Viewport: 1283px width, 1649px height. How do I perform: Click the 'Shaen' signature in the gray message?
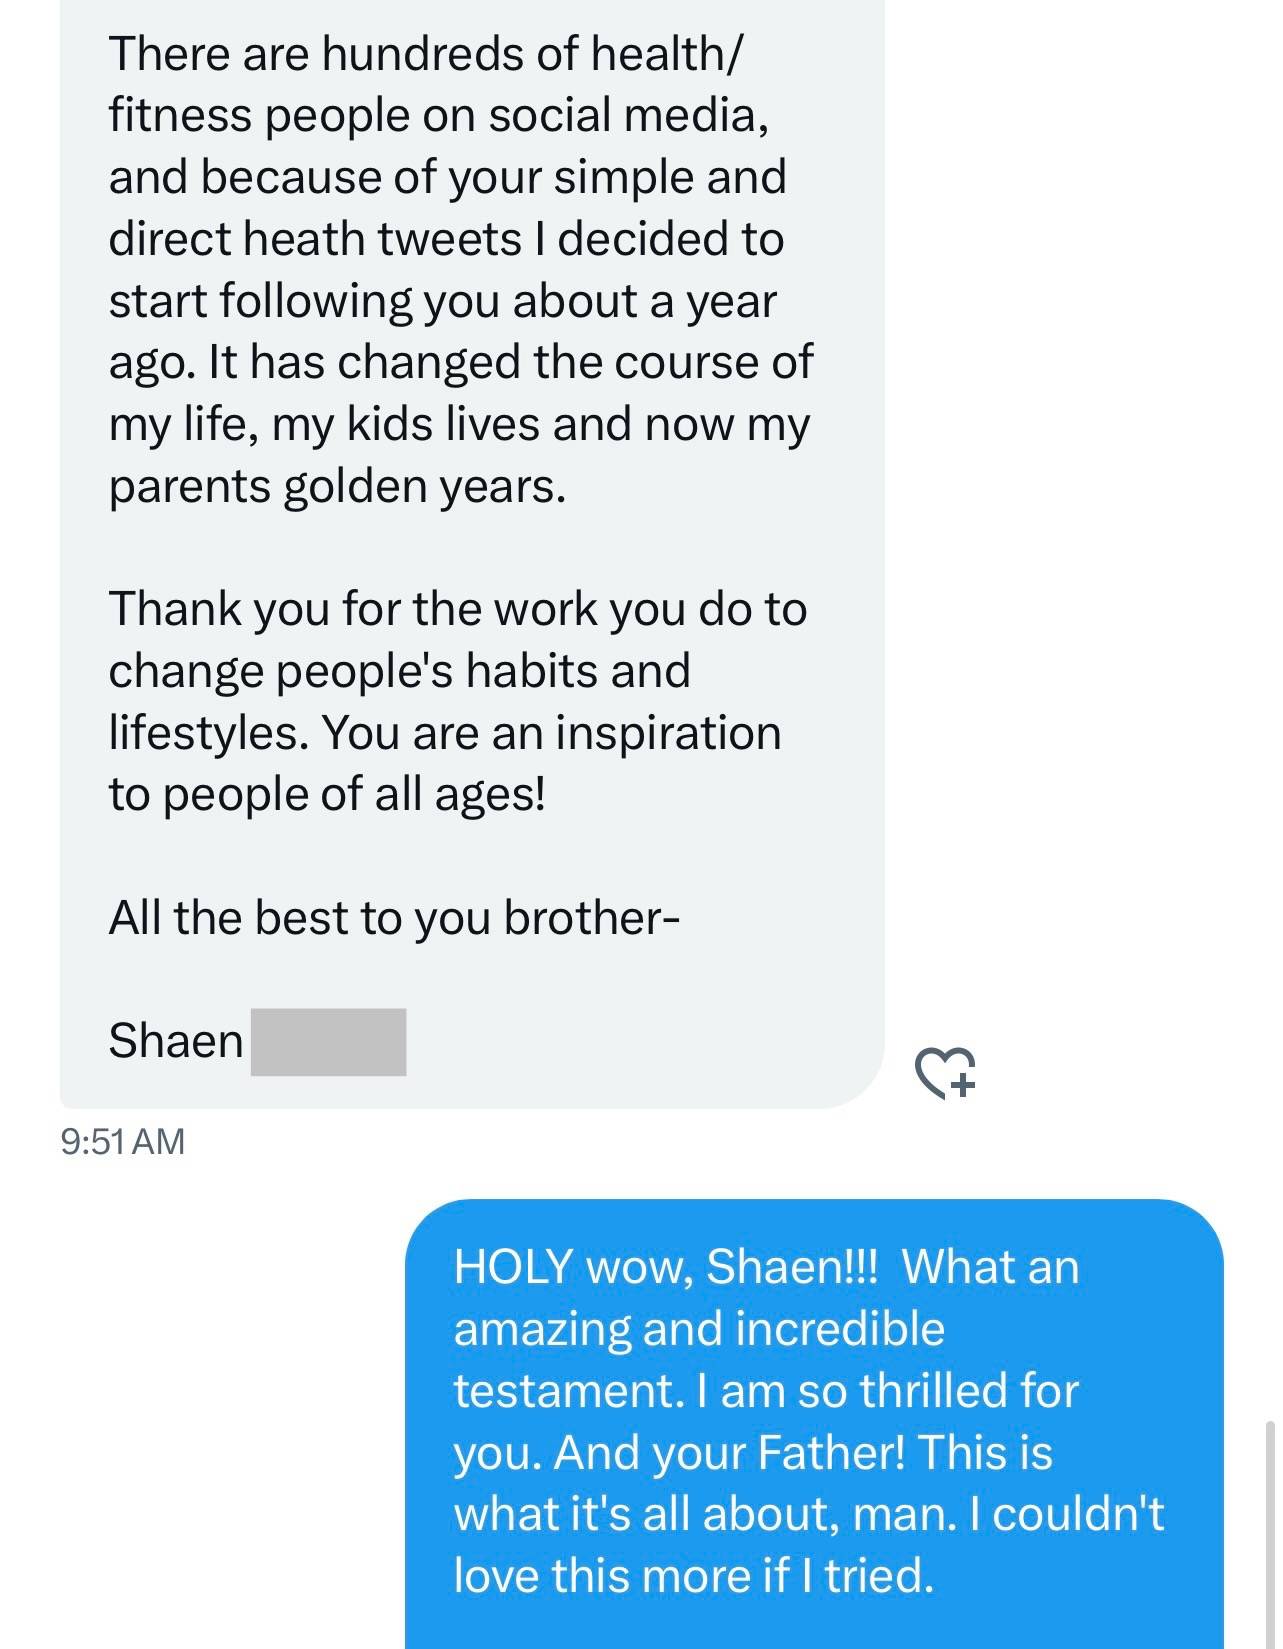(176, 1041)
